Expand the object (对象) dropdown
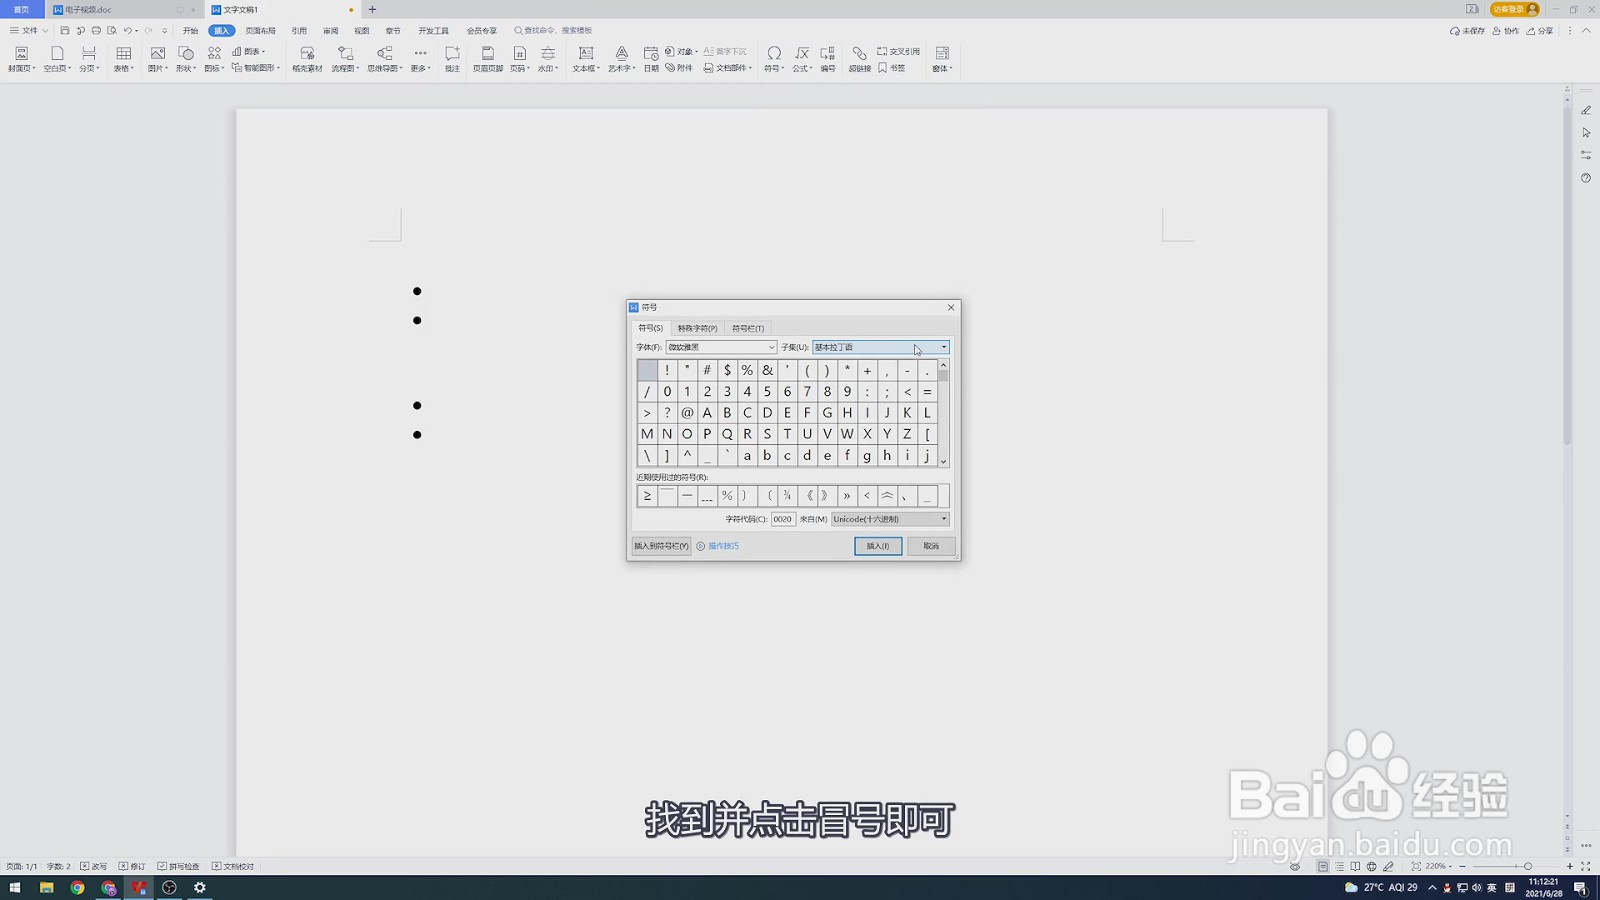The image size is (1600, 900). 681,51
